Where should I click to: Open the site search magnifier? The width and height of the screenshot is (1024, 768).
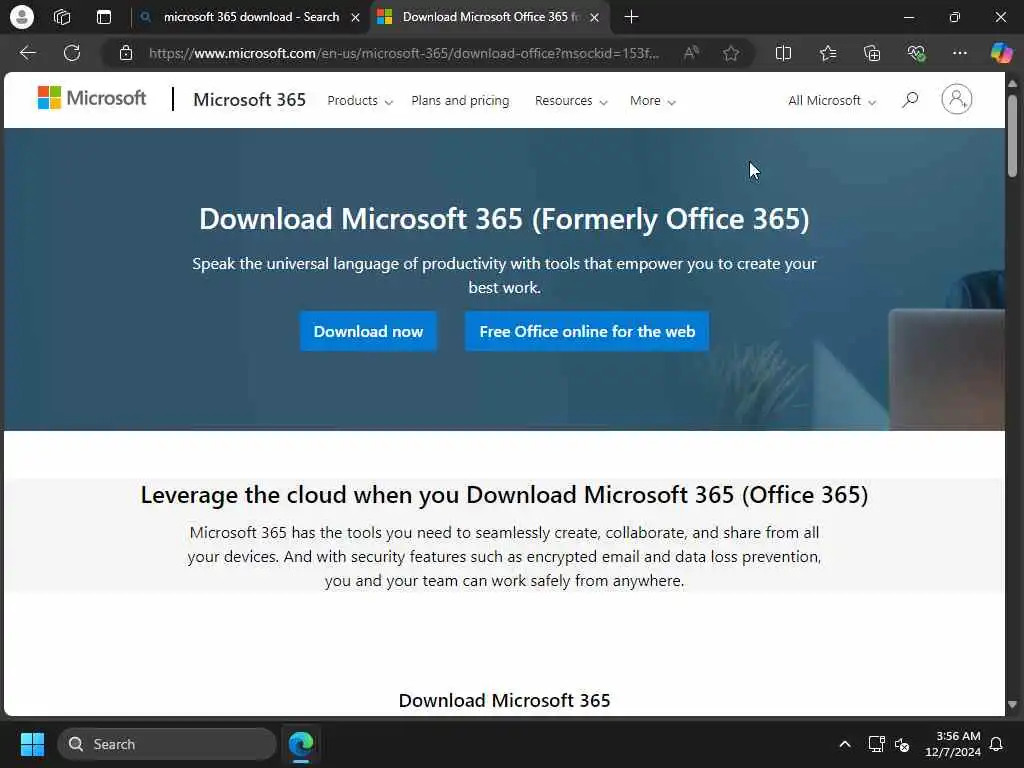910,100
